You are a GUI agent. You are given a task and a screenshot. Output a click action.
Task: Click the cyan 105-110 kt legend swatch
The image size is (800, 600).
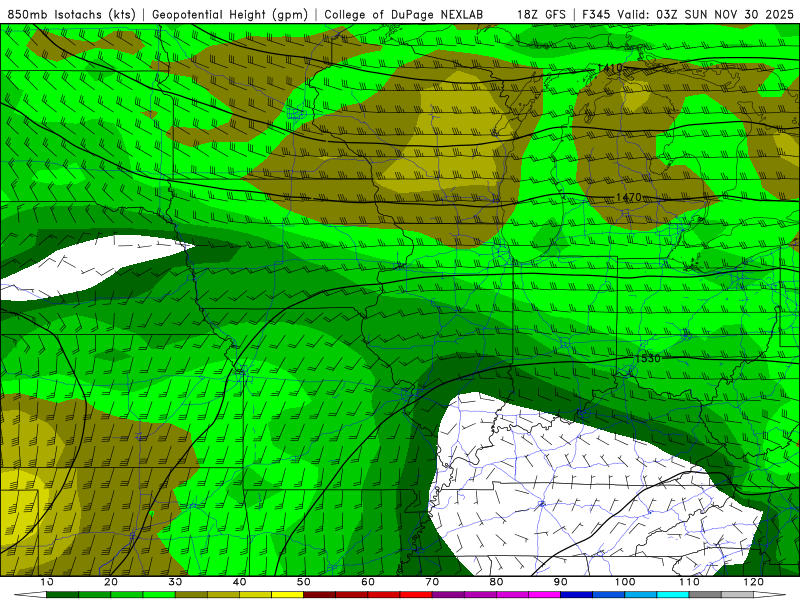(x=673, y=595)
